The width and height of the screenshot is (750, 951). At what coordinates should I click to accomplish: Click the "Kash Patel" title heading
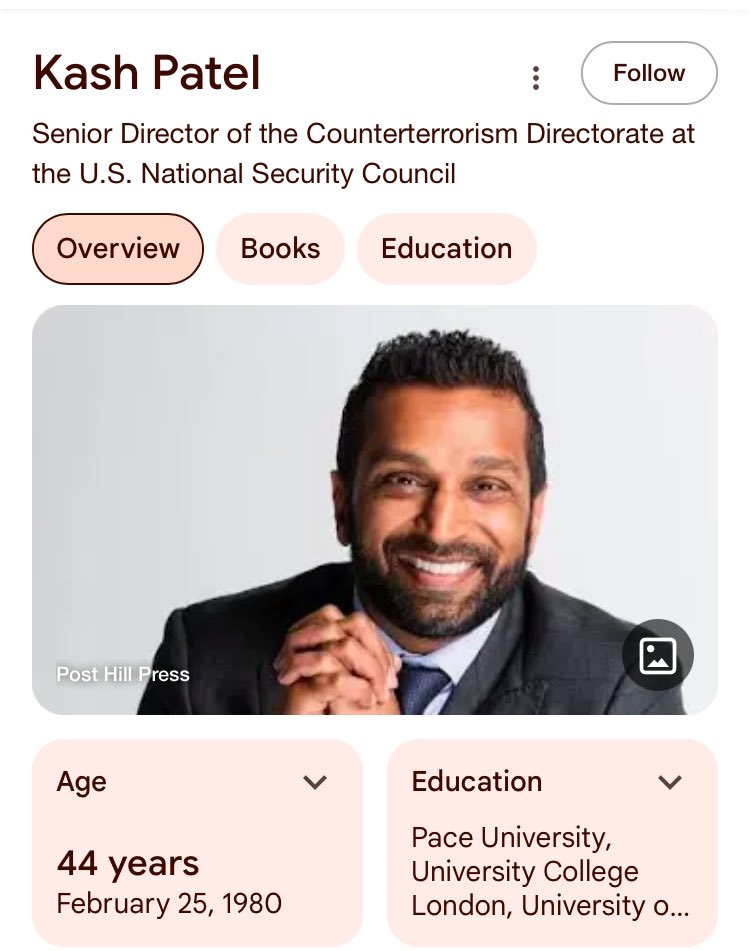coord(147,74)
